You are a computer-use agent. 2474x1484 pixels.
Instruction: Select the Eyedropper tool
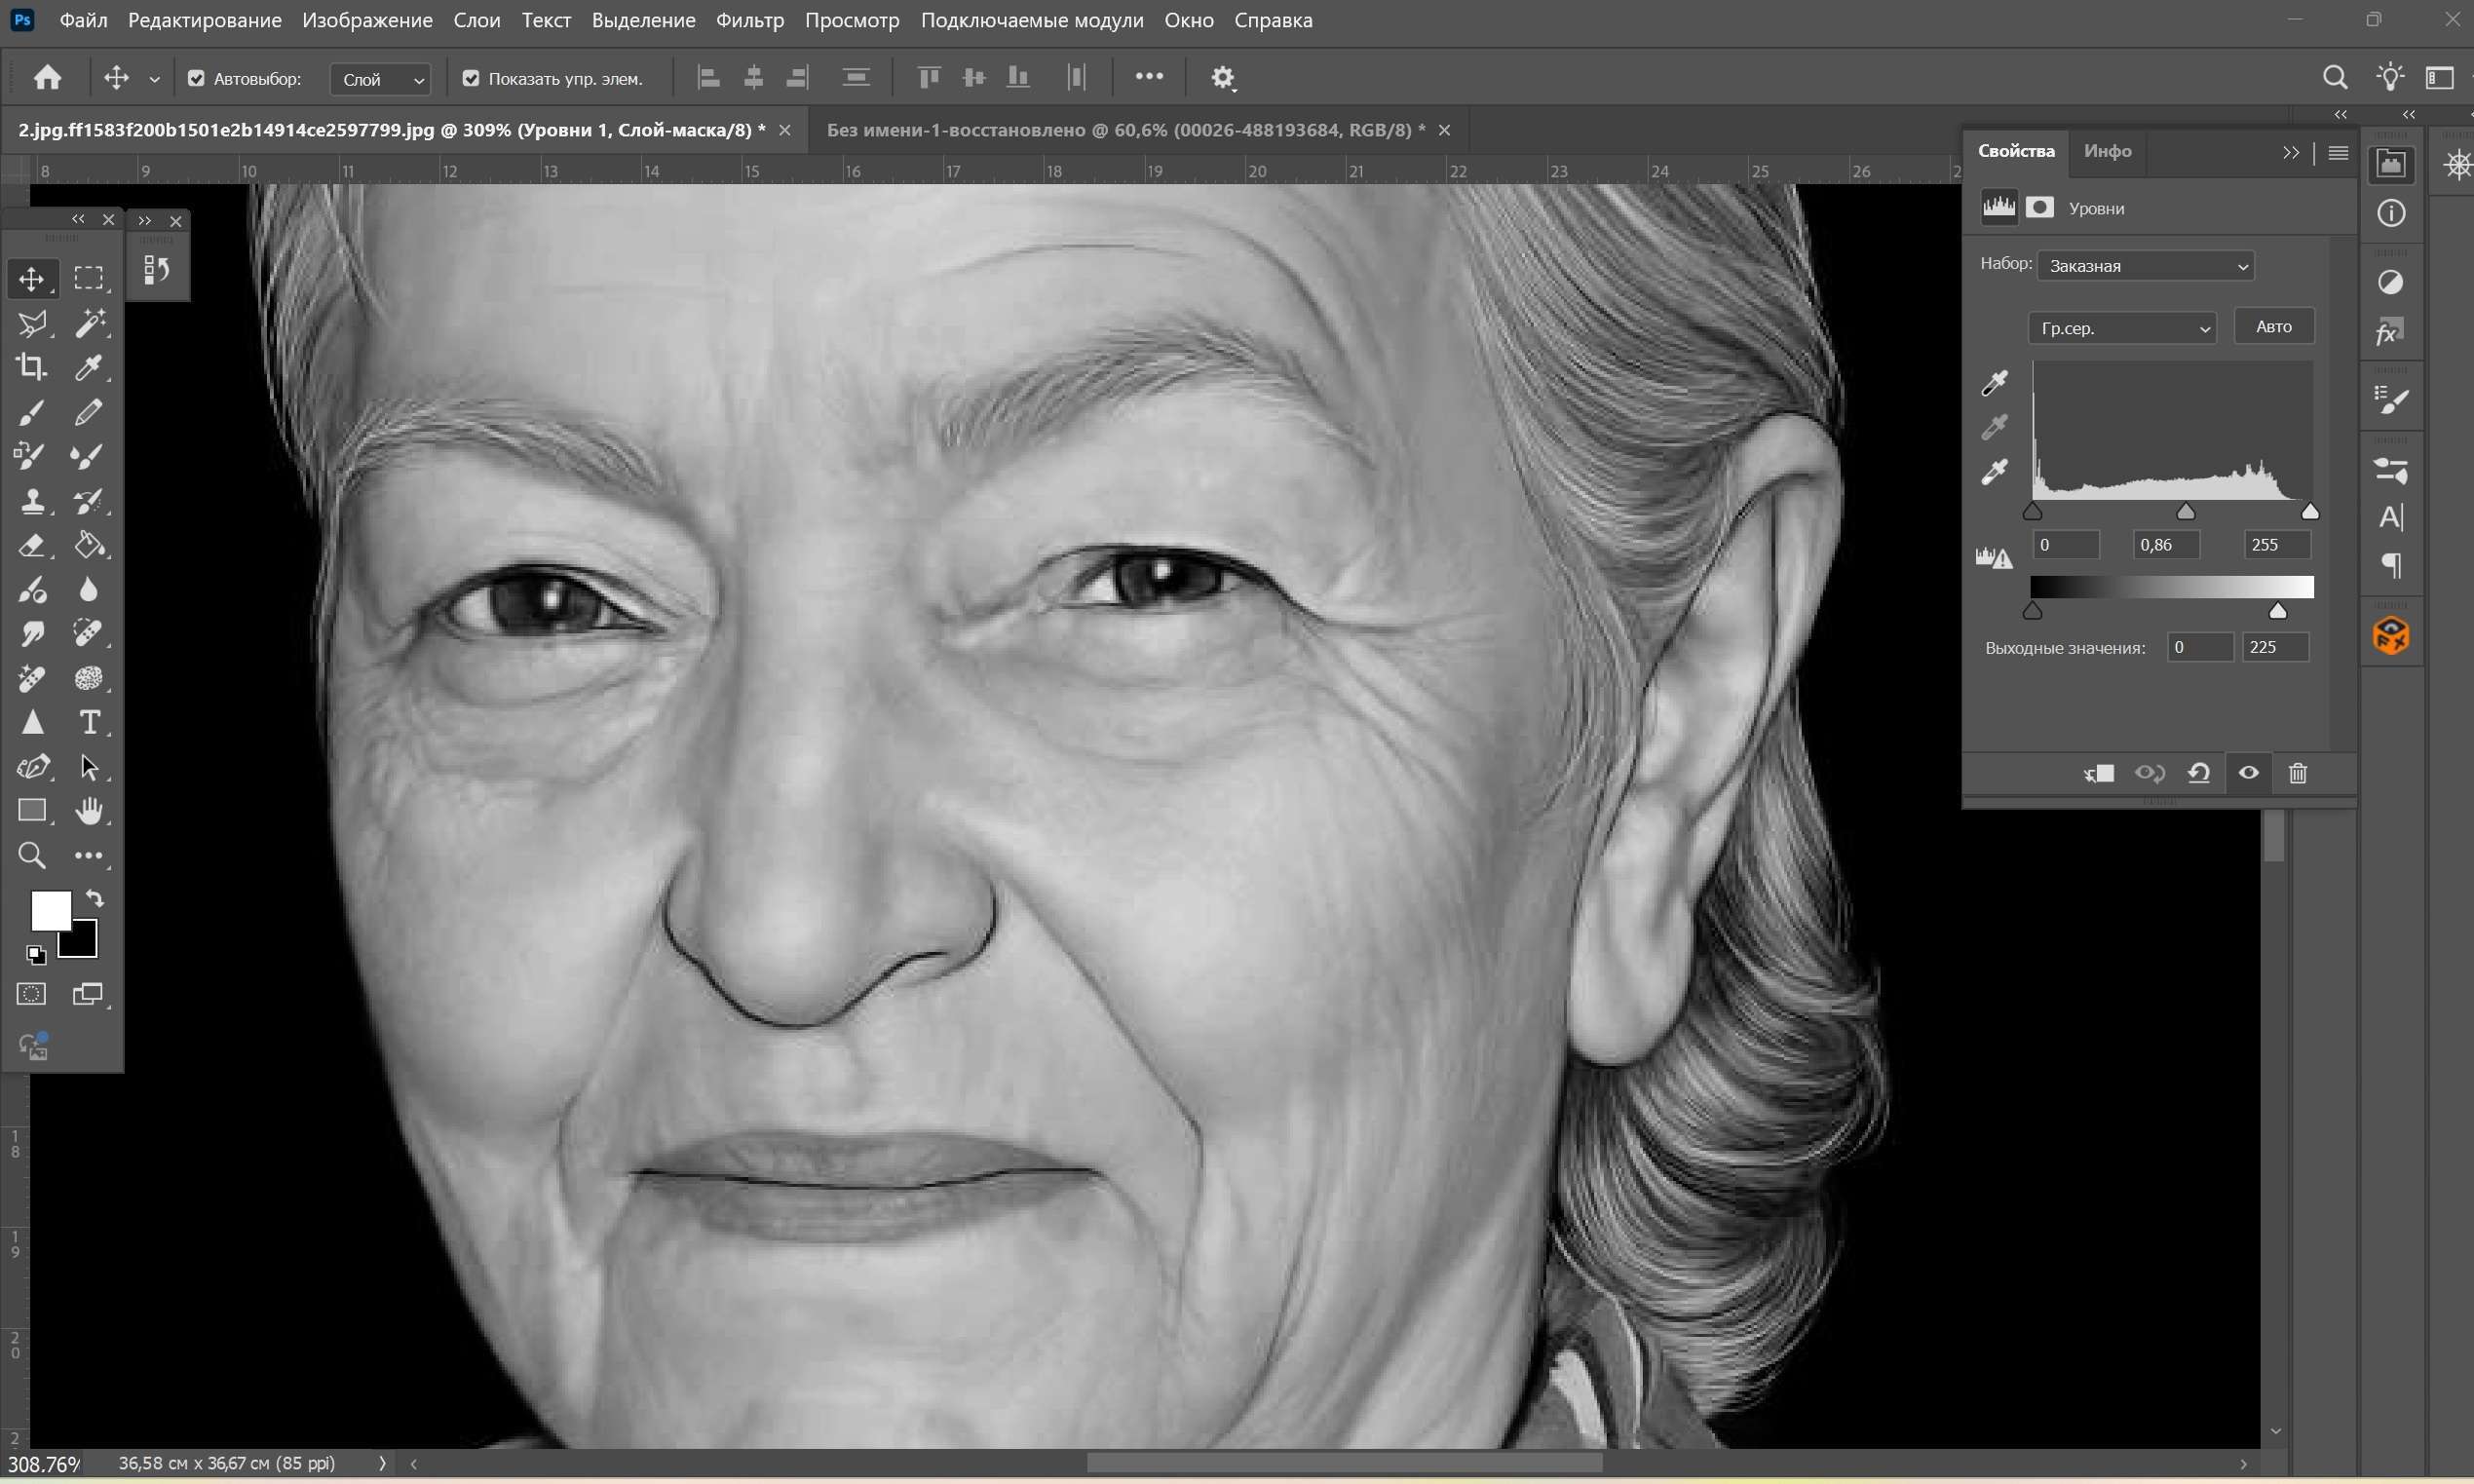point(89,367)
